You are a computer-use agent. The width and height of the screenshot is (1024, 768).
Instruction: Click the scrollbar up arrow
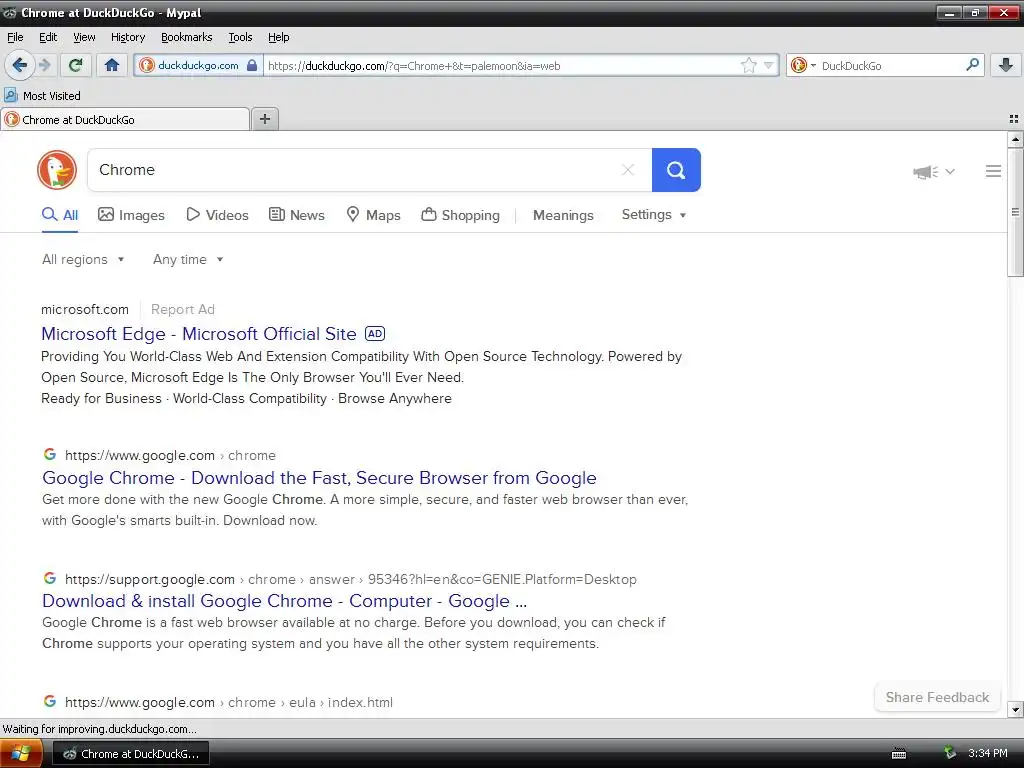pos(1015,139)
